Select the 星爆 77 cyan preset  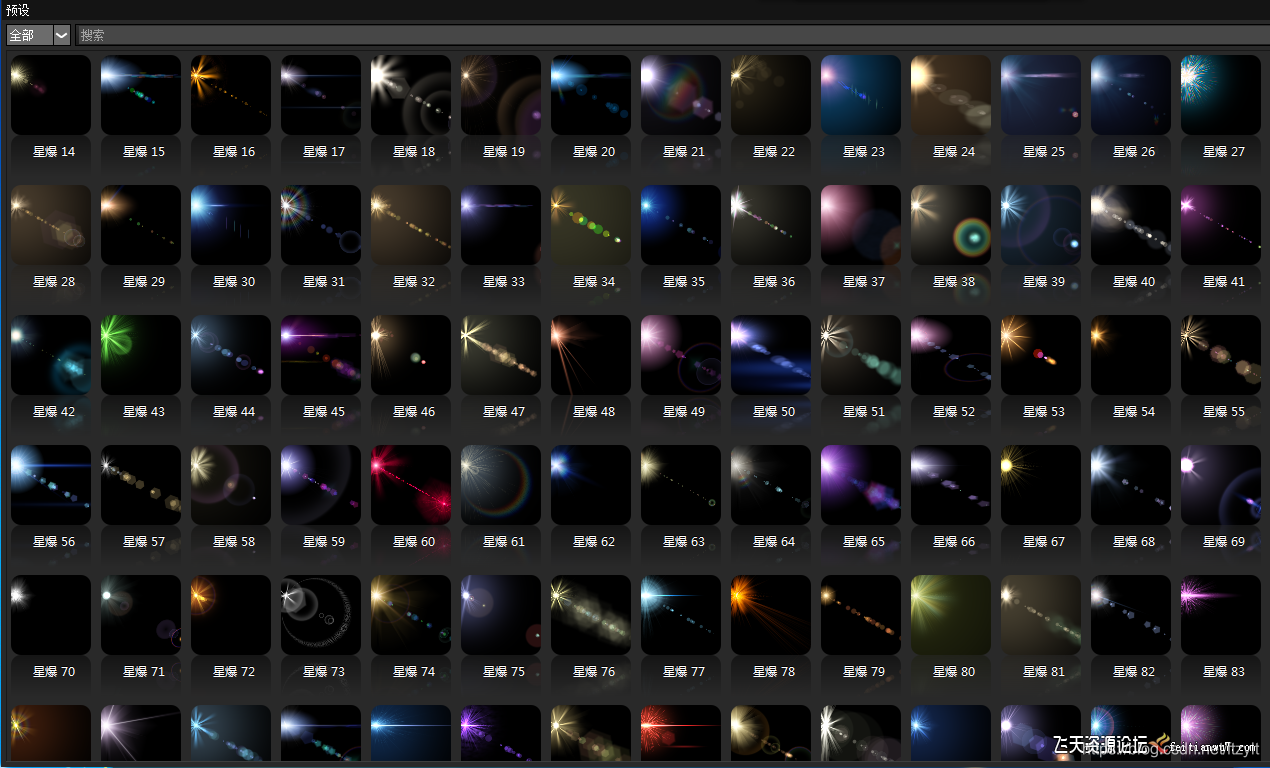tap(681, 615)
